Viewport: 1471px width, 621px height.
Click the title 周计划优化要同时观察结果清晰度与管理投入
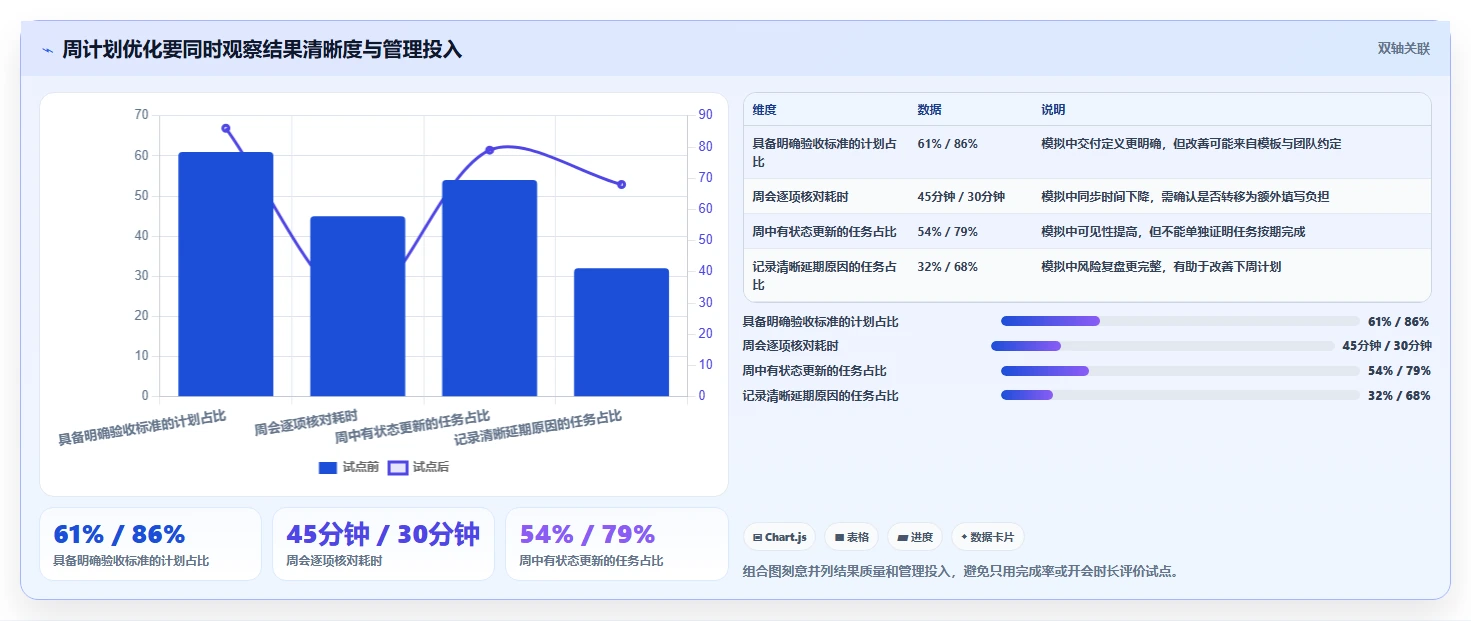tap(262, 49)
